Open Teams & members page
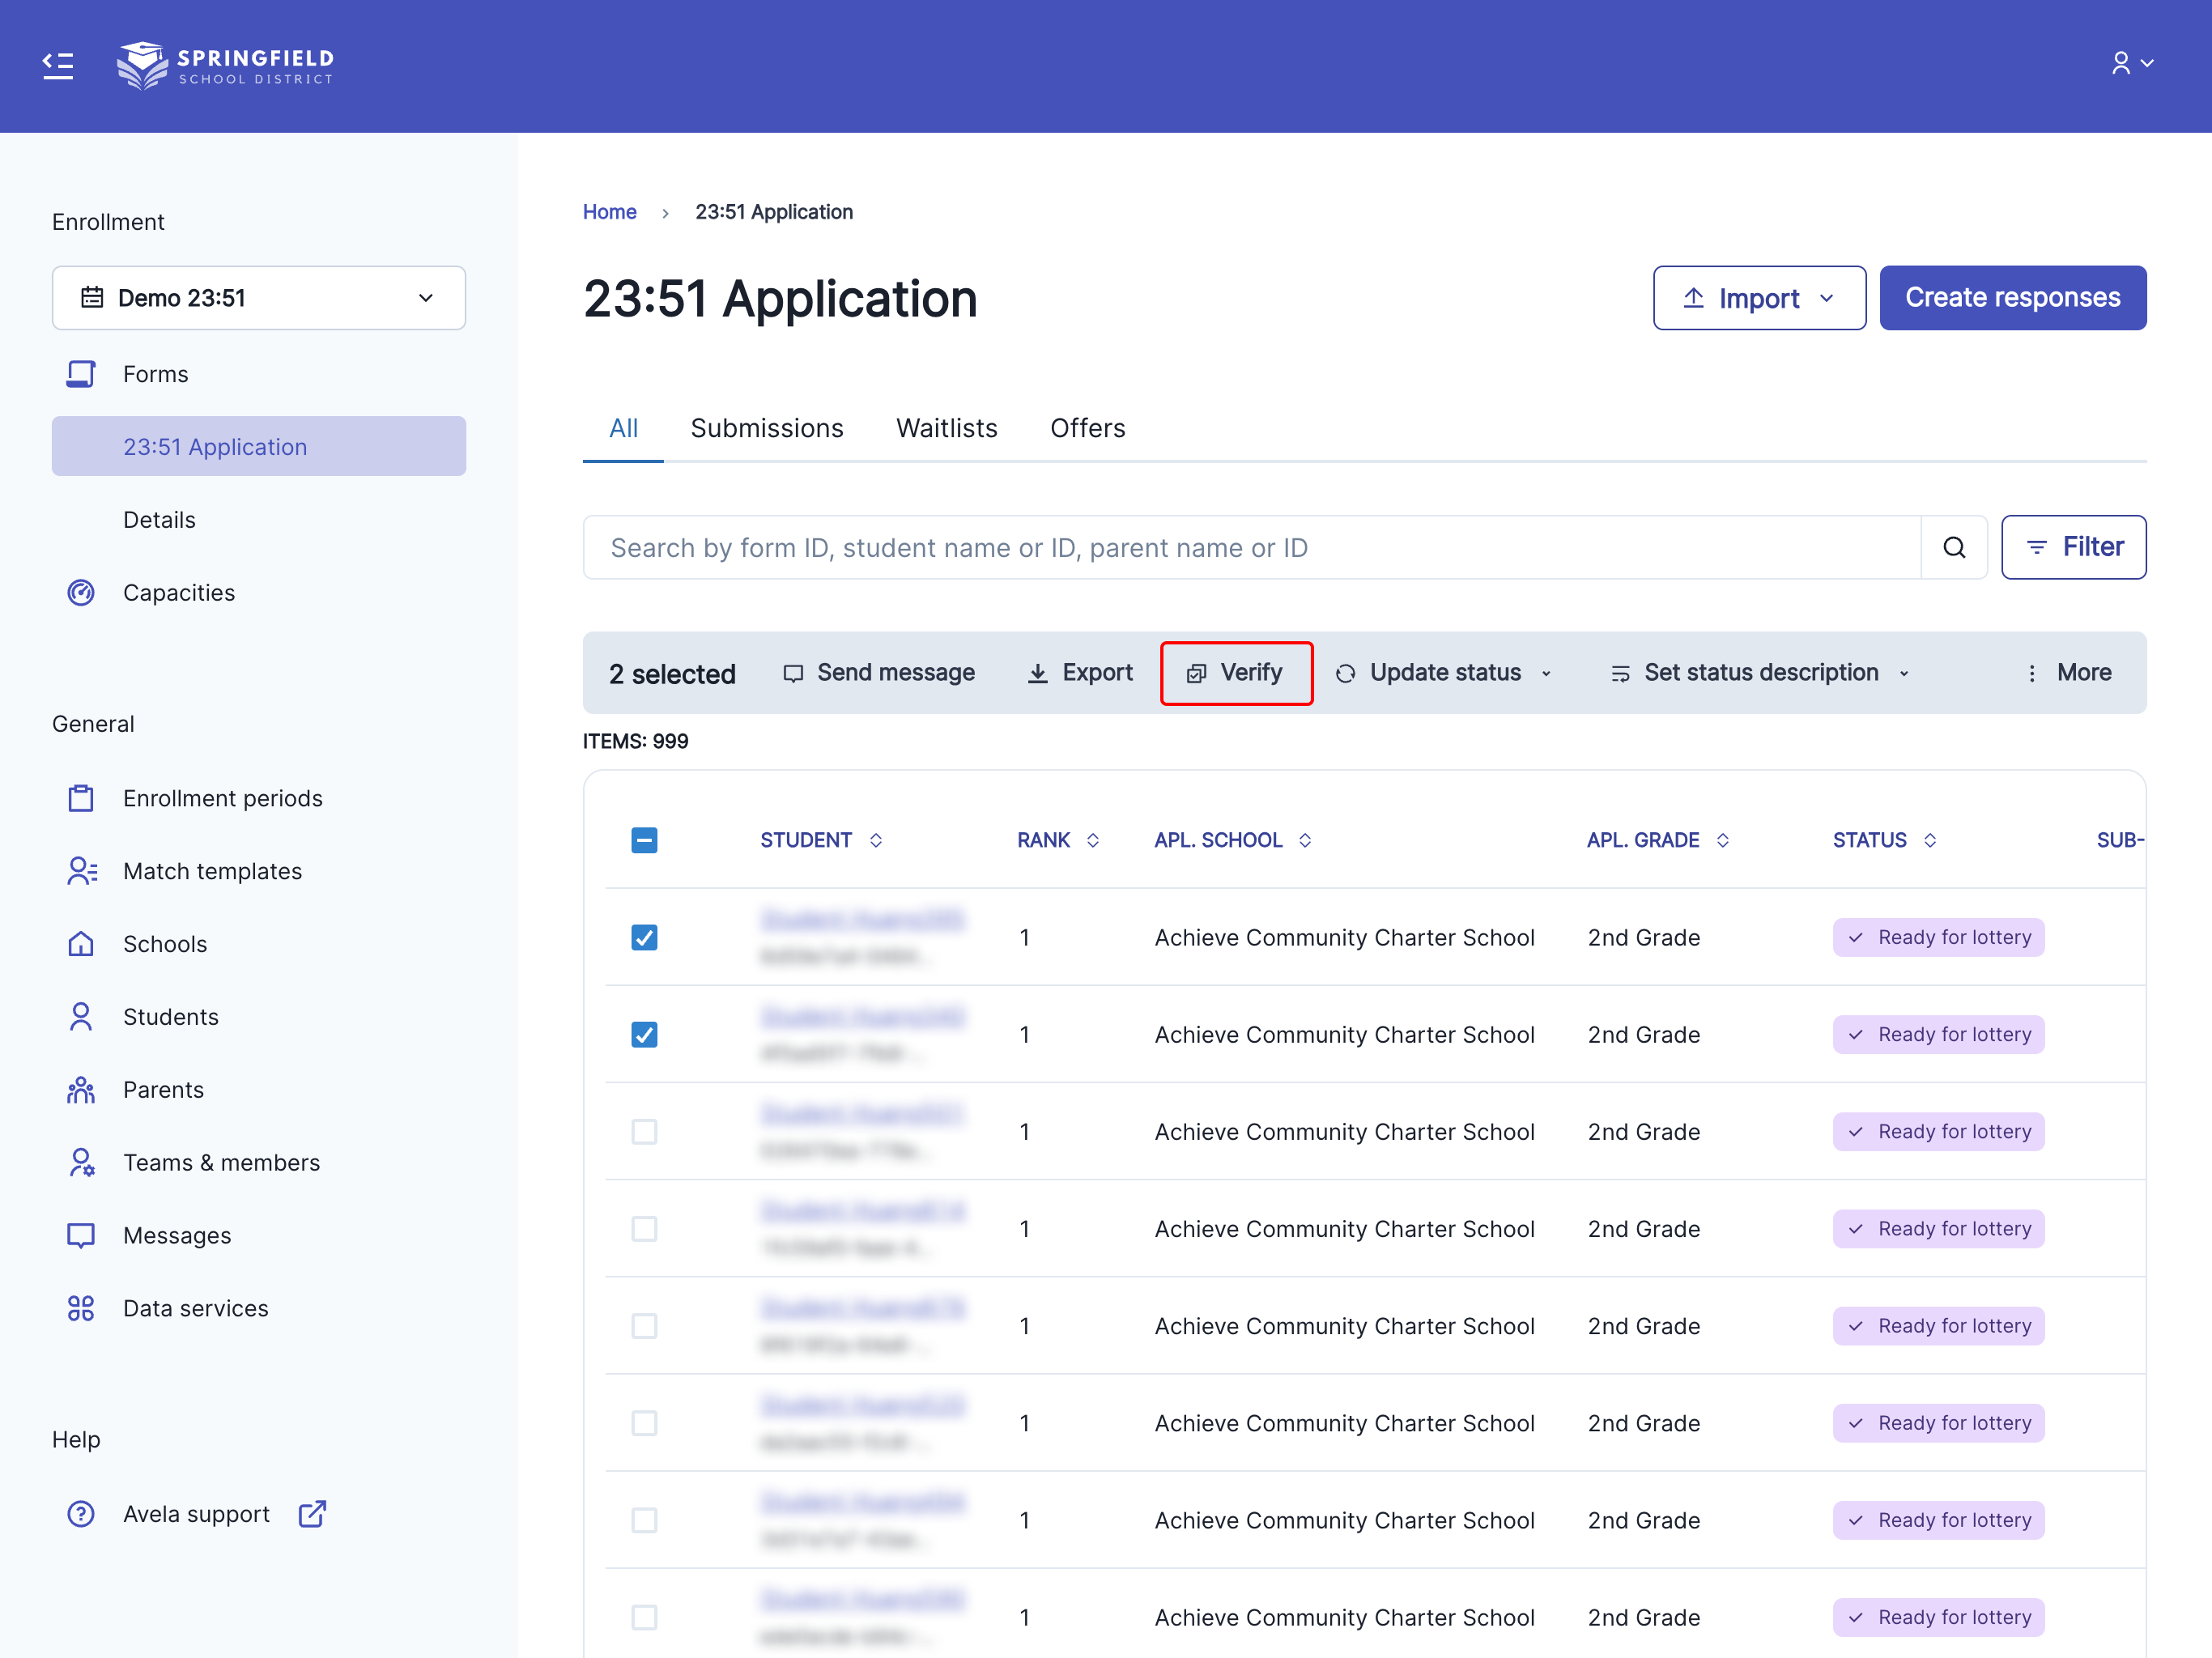 [221, 1162]
